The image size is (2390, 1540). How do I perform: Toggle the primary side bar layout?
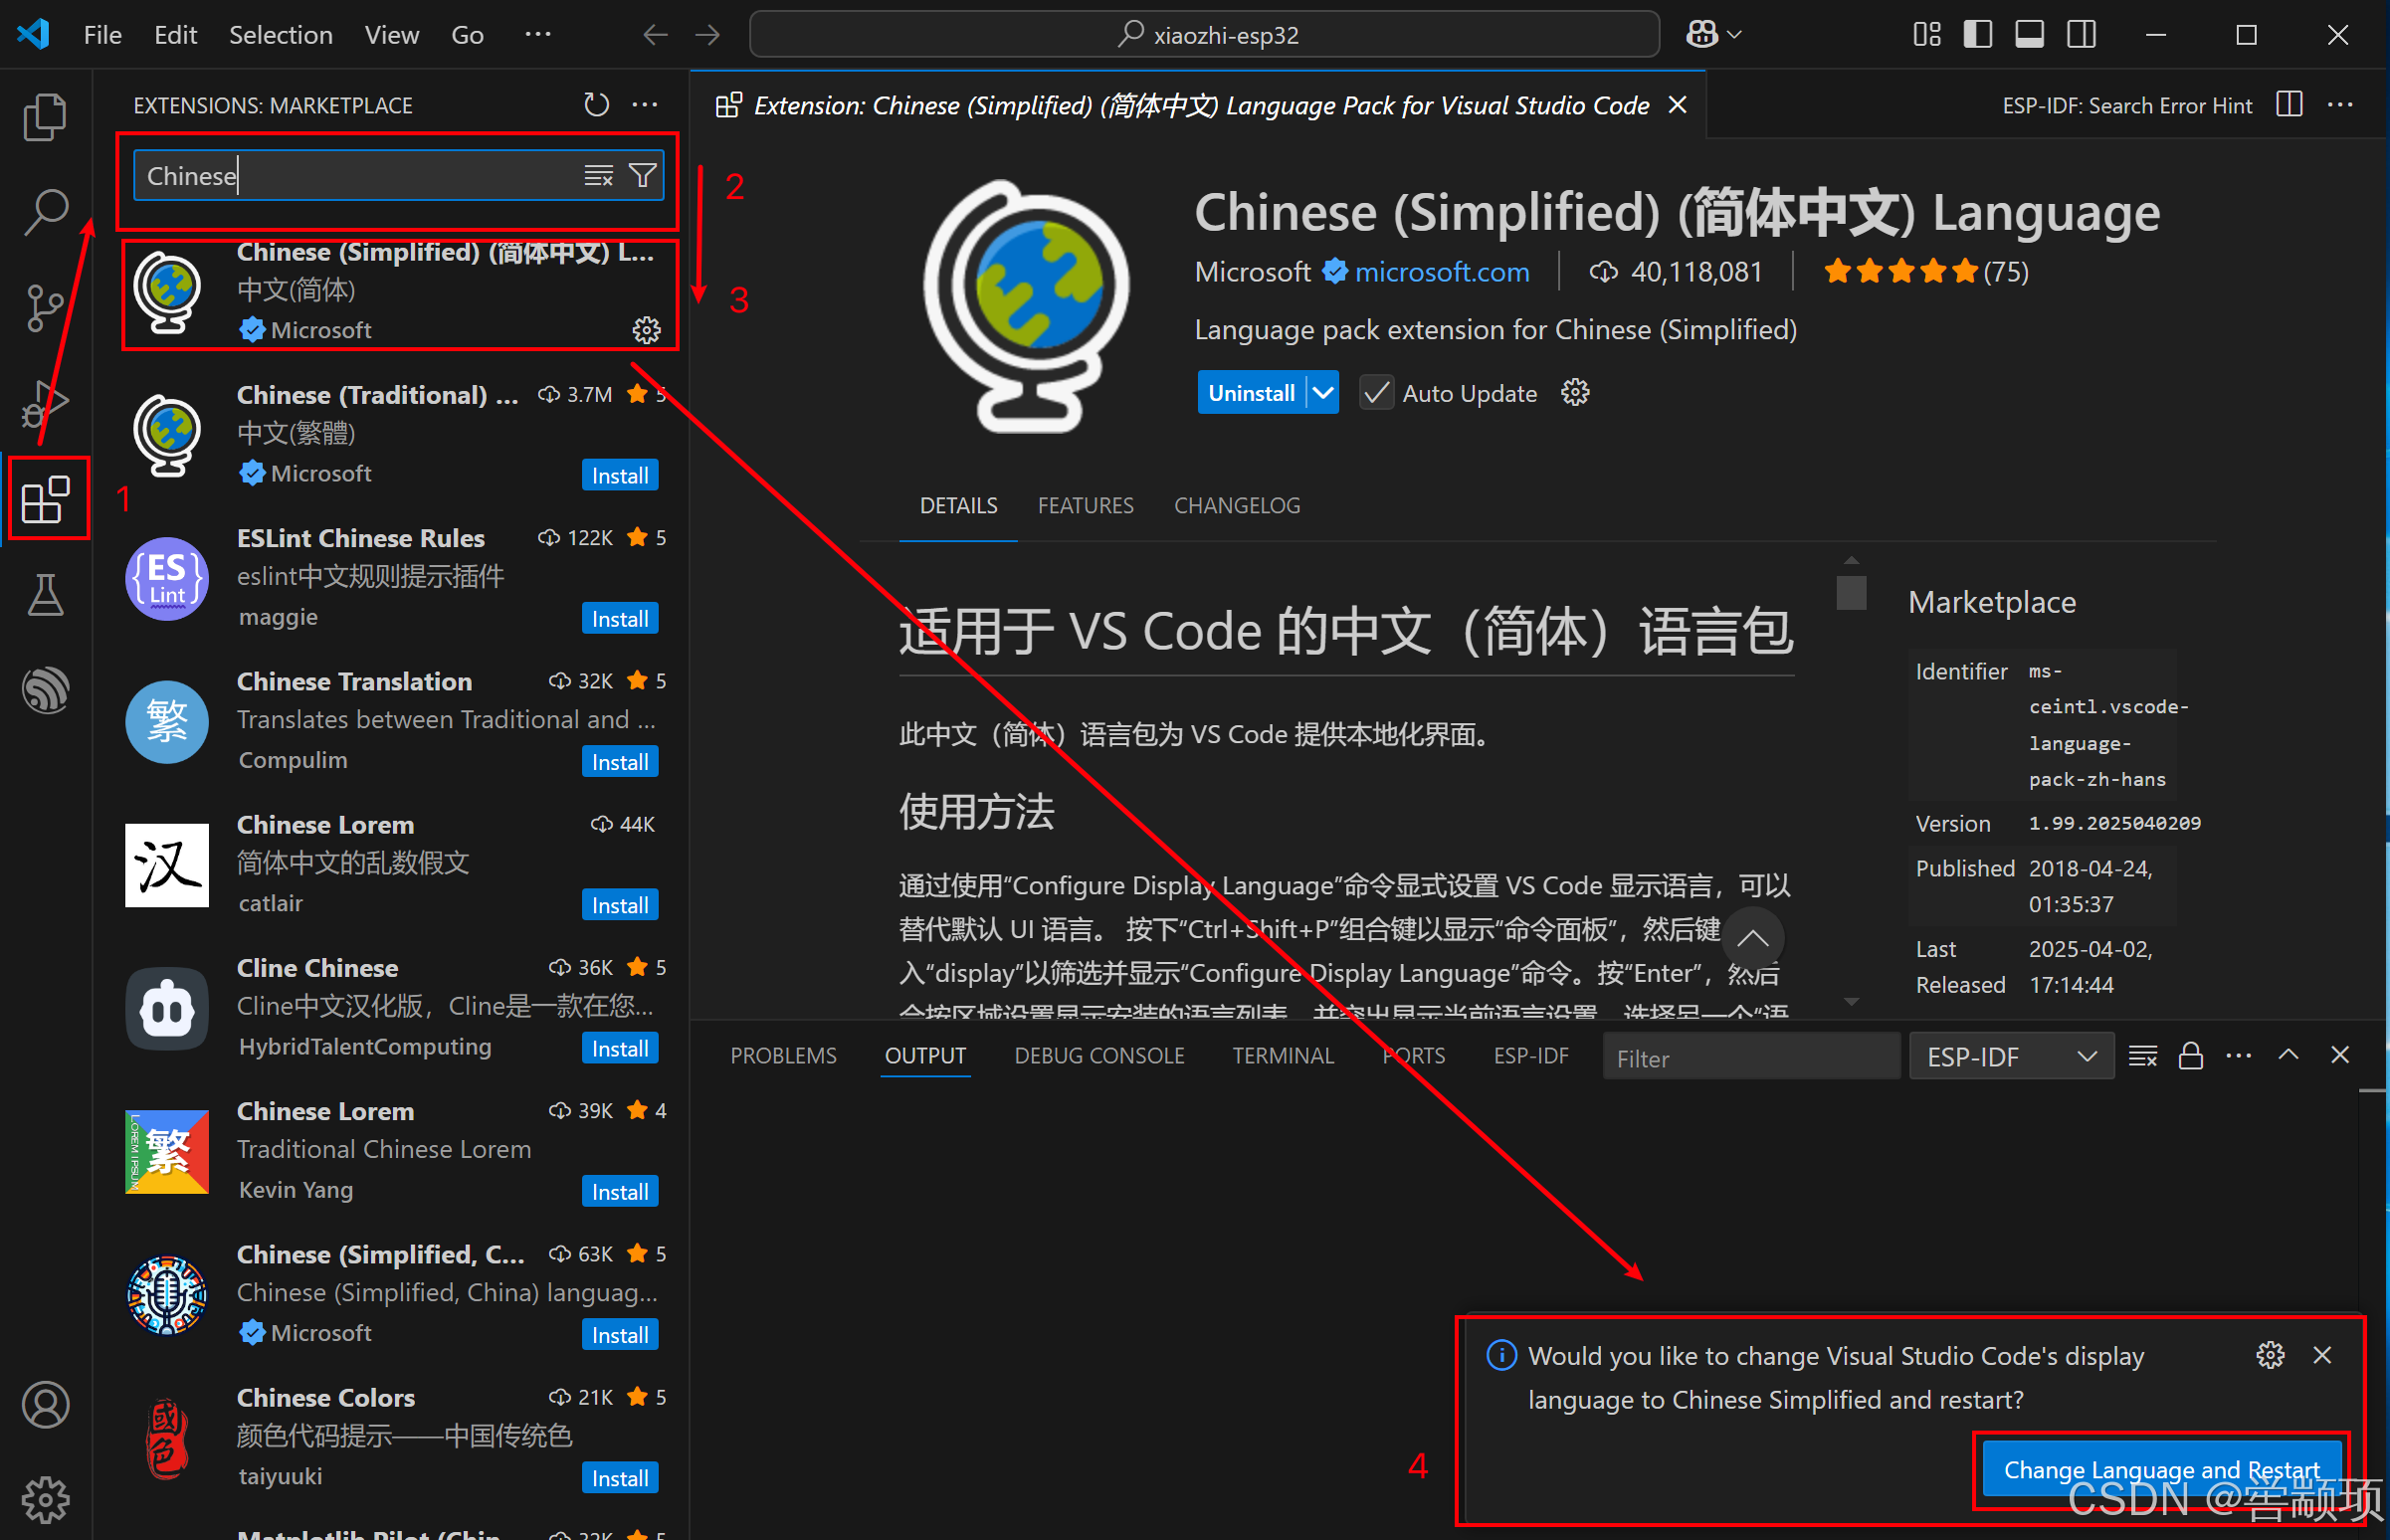[1977, 35]
